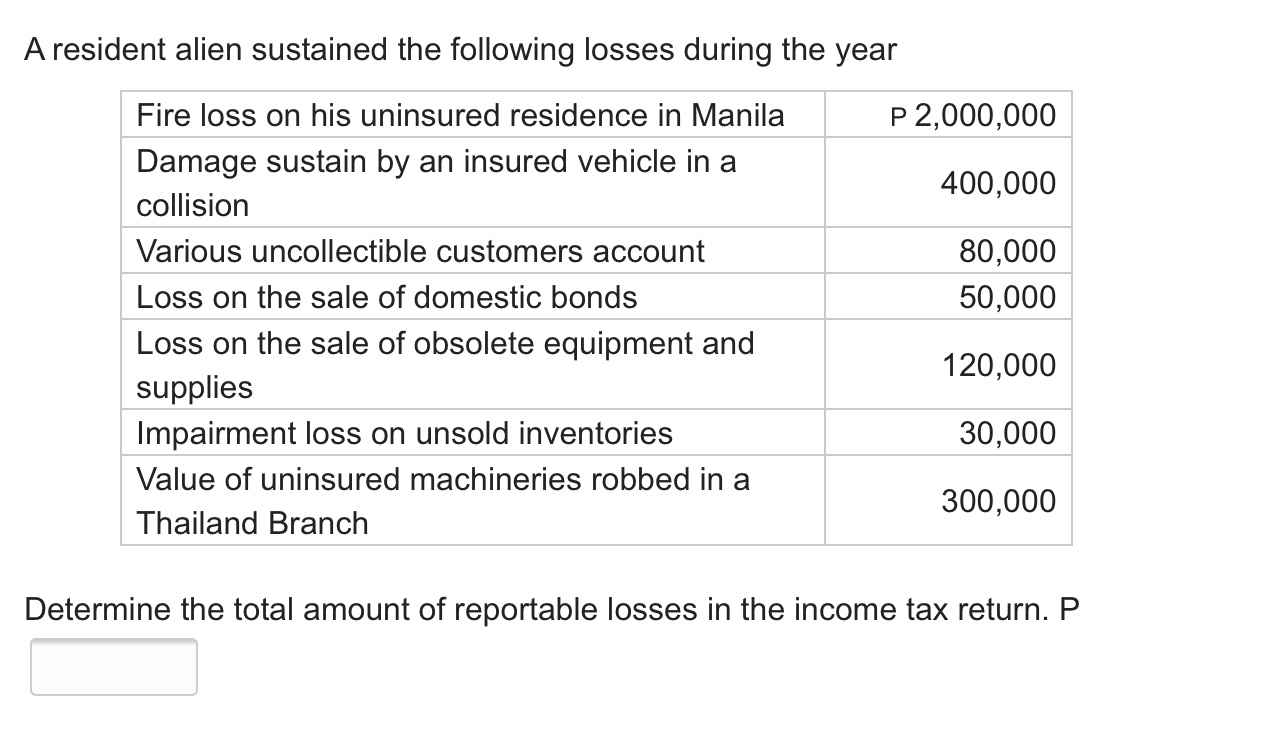Click the 'Fire loss on his uninsured residence' row

460,115
